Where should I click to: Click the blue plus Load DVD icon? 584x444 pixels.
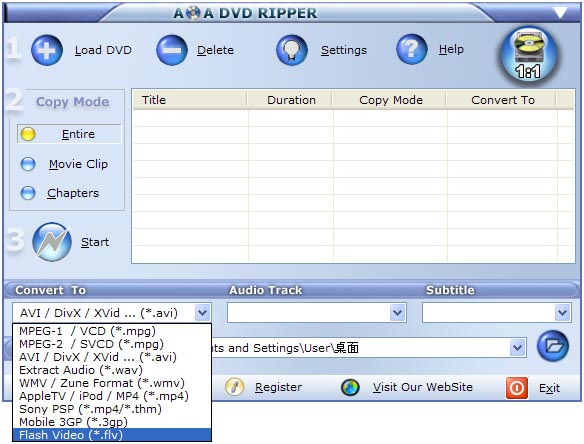[x=47, y=50]
